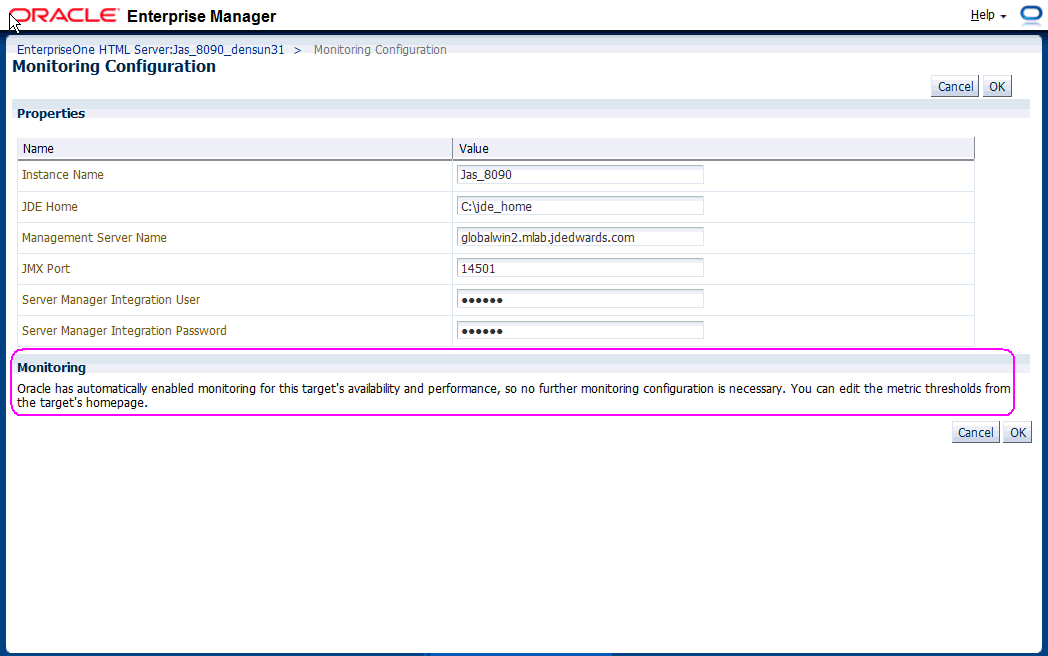Open the Help dropdown menu
The width and height of the screenshot is (1048, 656).
pos(988,15)
